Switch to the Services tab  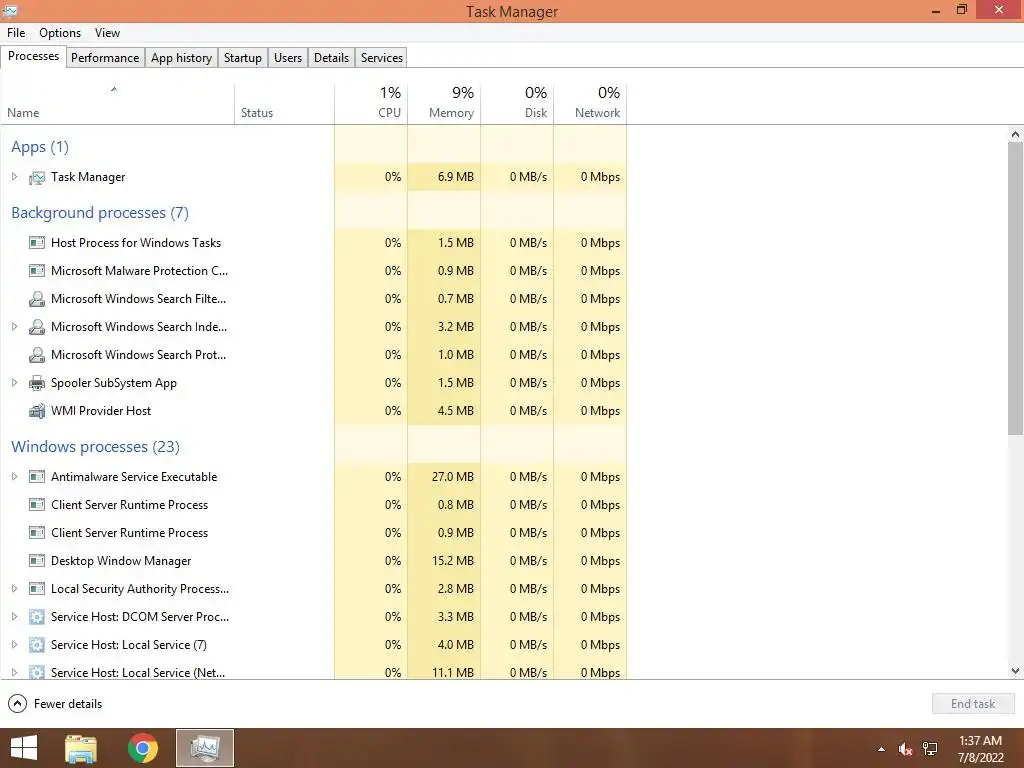click(x=382, y=57)
